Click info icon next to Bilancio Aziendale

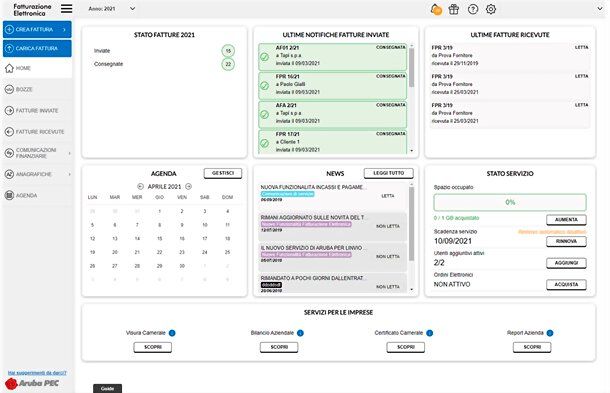tap(300, 333)
